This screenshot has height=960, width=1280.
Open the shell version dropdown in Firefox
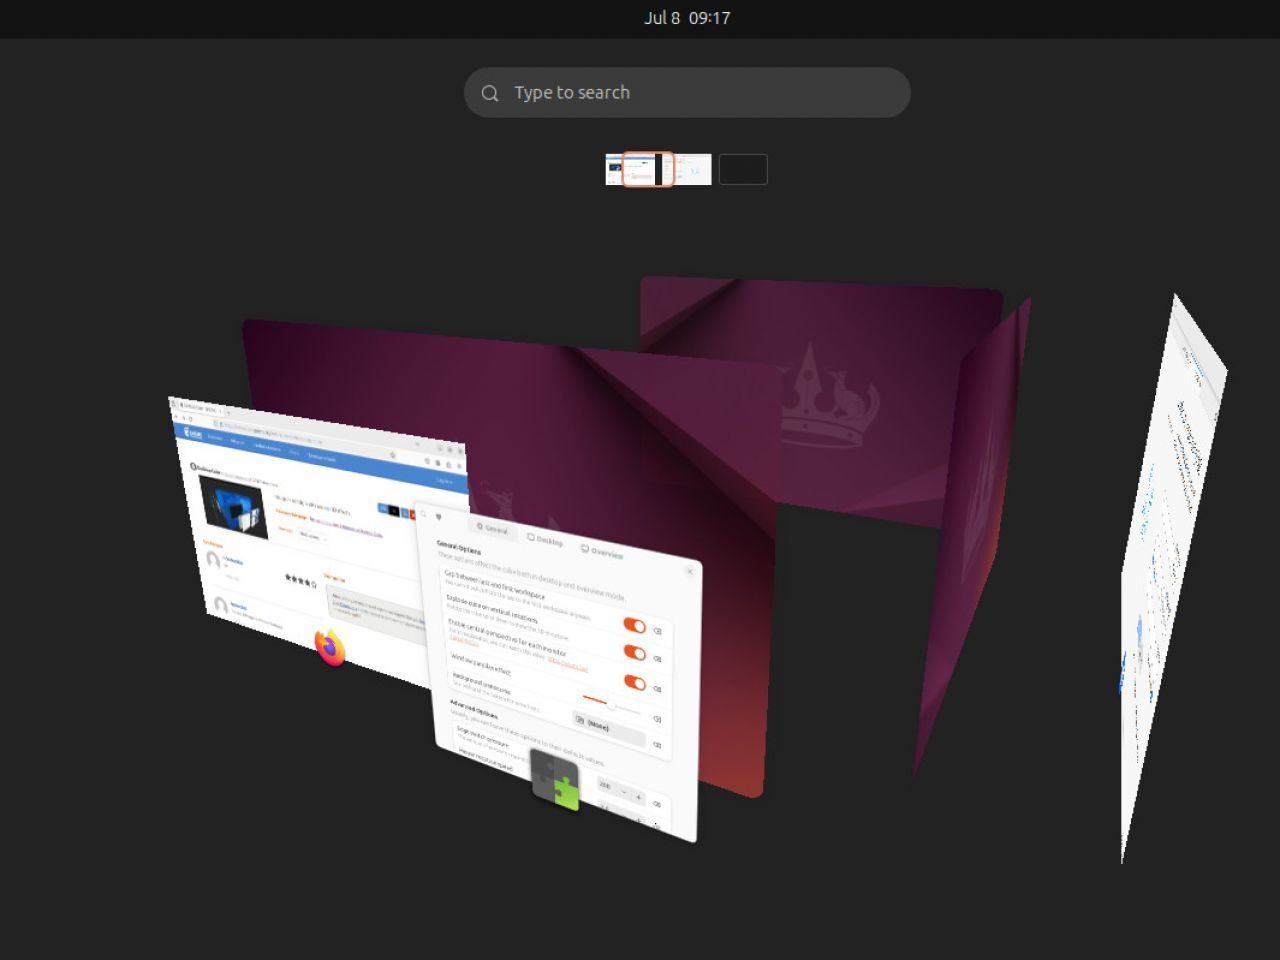[x=312, y=536]
